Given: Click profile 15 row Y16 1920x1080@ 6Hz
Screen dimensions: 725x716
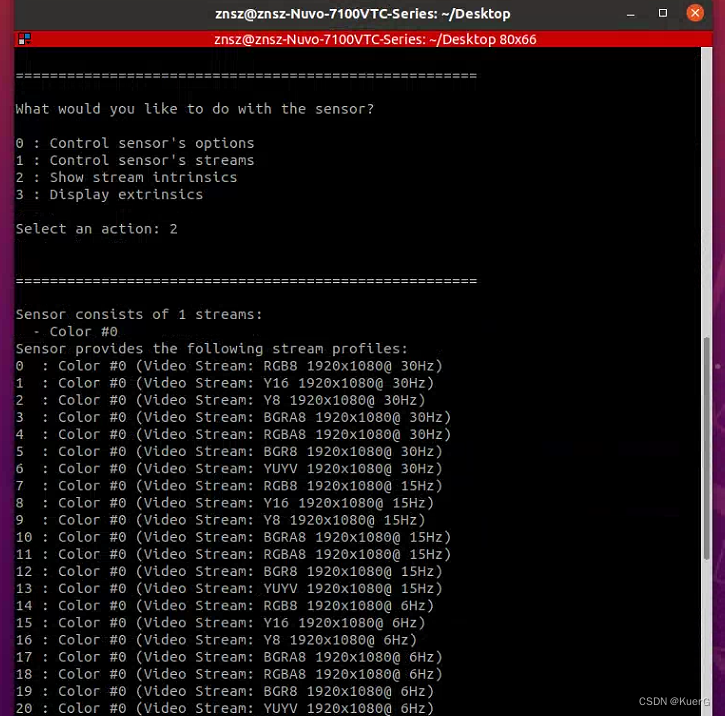Looking at the screenshot, I should tap(221, 622).
